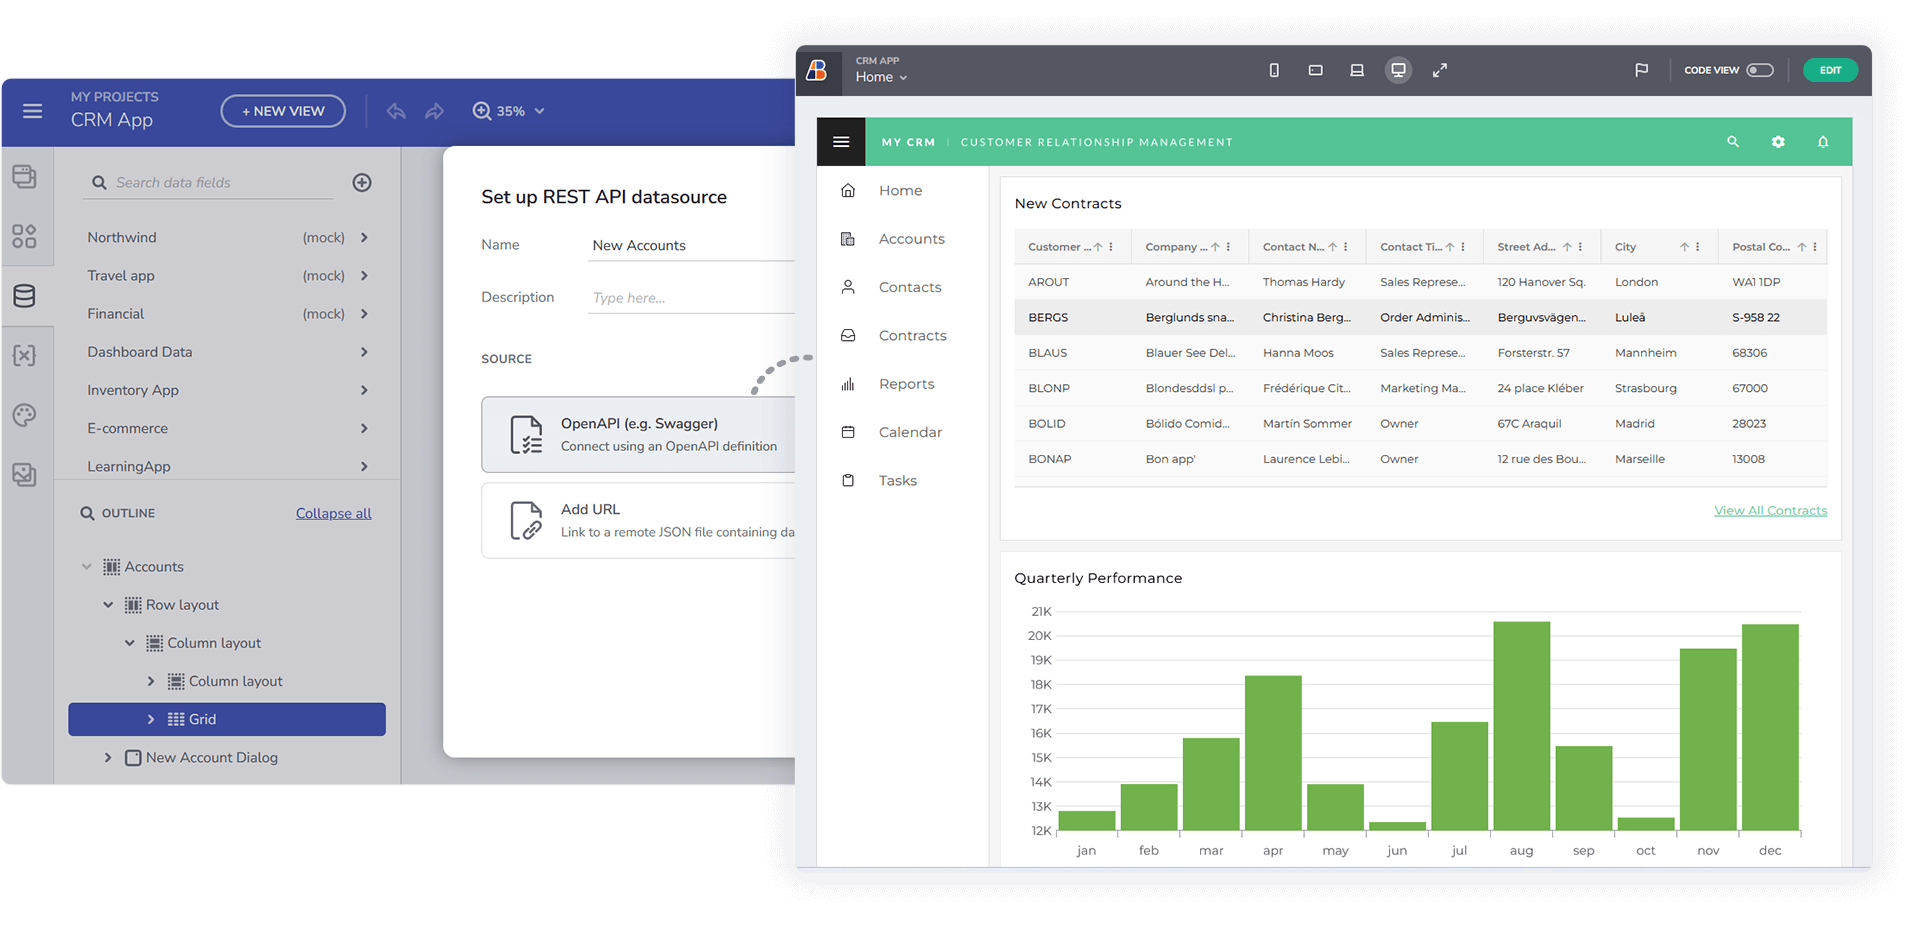Select the OpenAPI (e.g. Swagger) source option
Screen dimensions: 1920x929
[640, 435]
